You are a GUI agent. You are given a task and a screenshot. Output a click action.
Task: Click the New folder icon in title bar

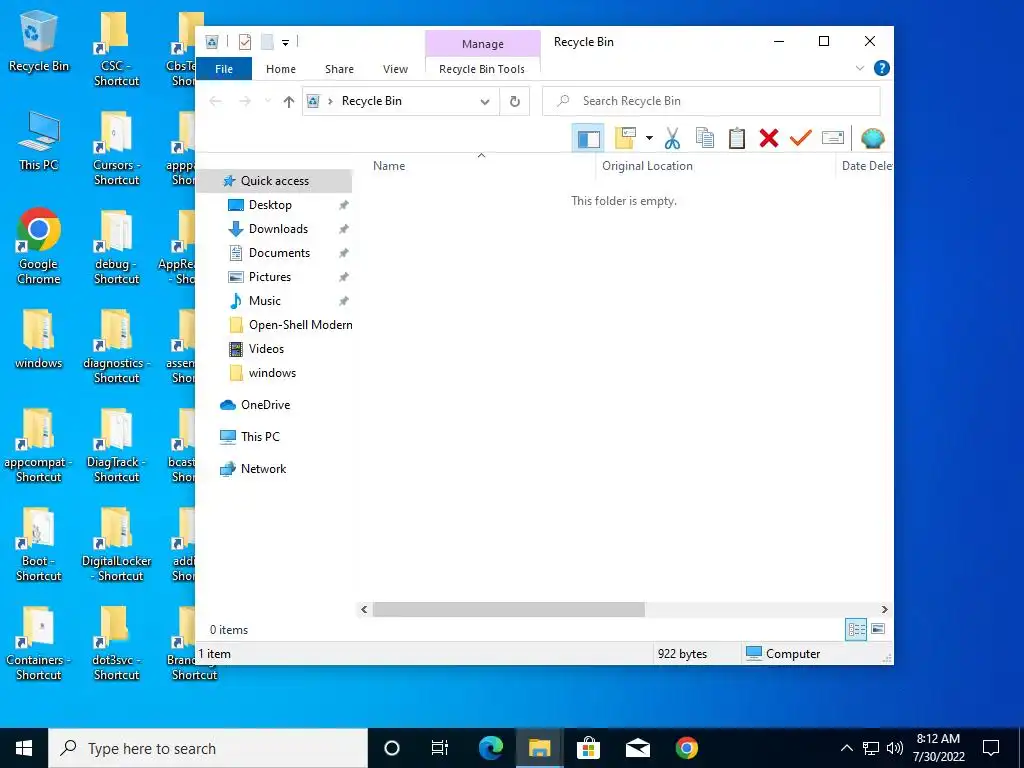click(x=267, y=42)
